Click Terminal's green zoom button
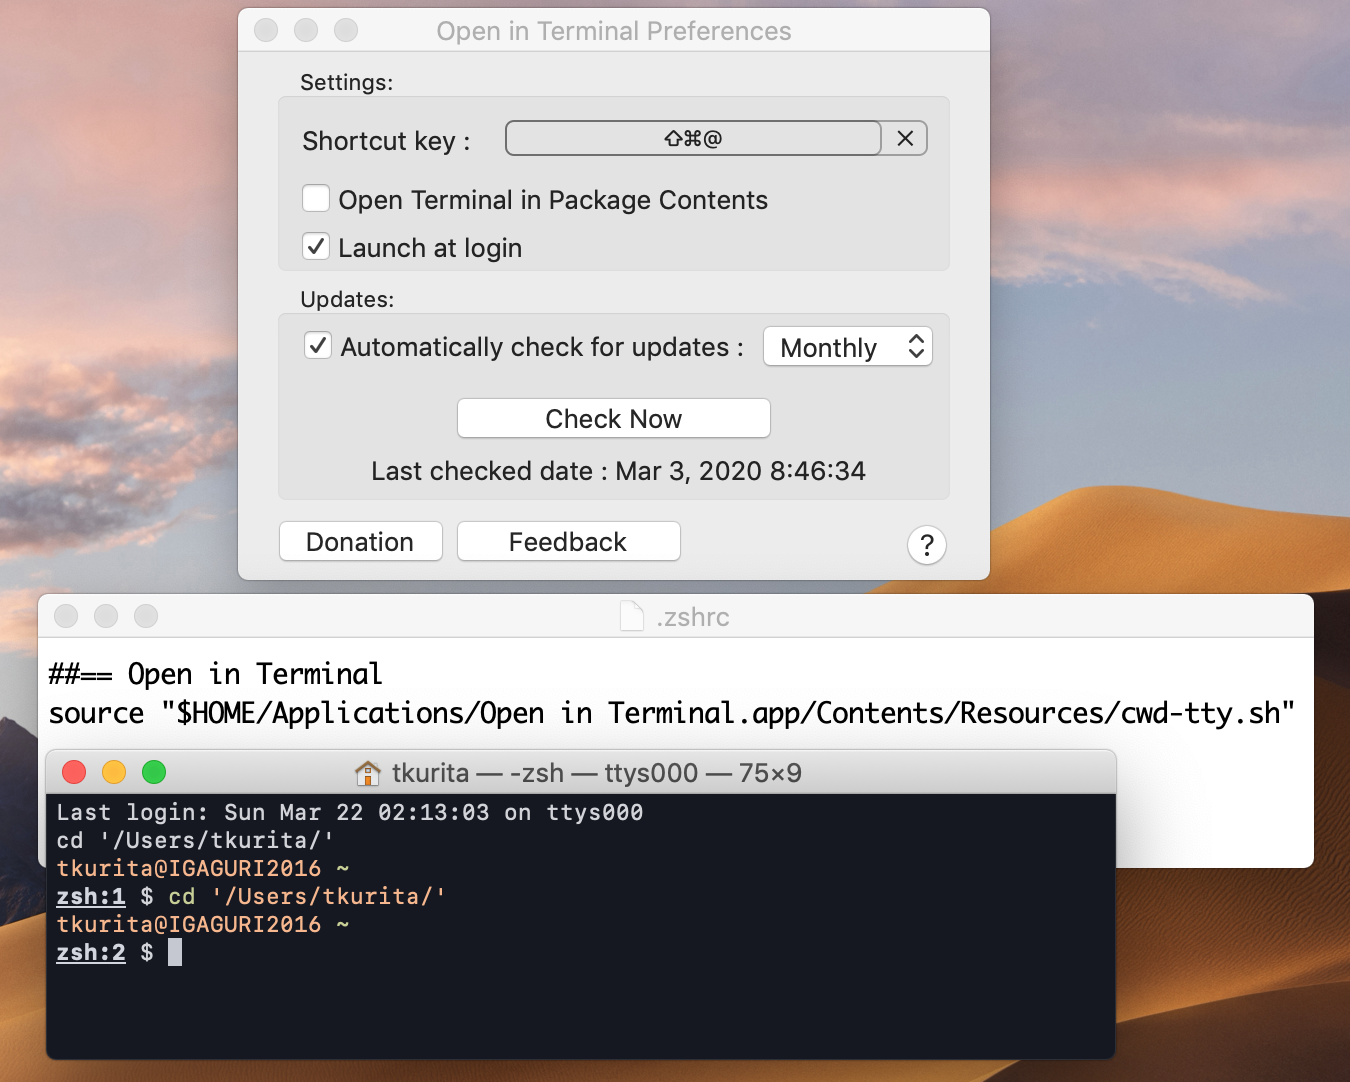This screenshot has height=1082, width=1350. point(154,772)
